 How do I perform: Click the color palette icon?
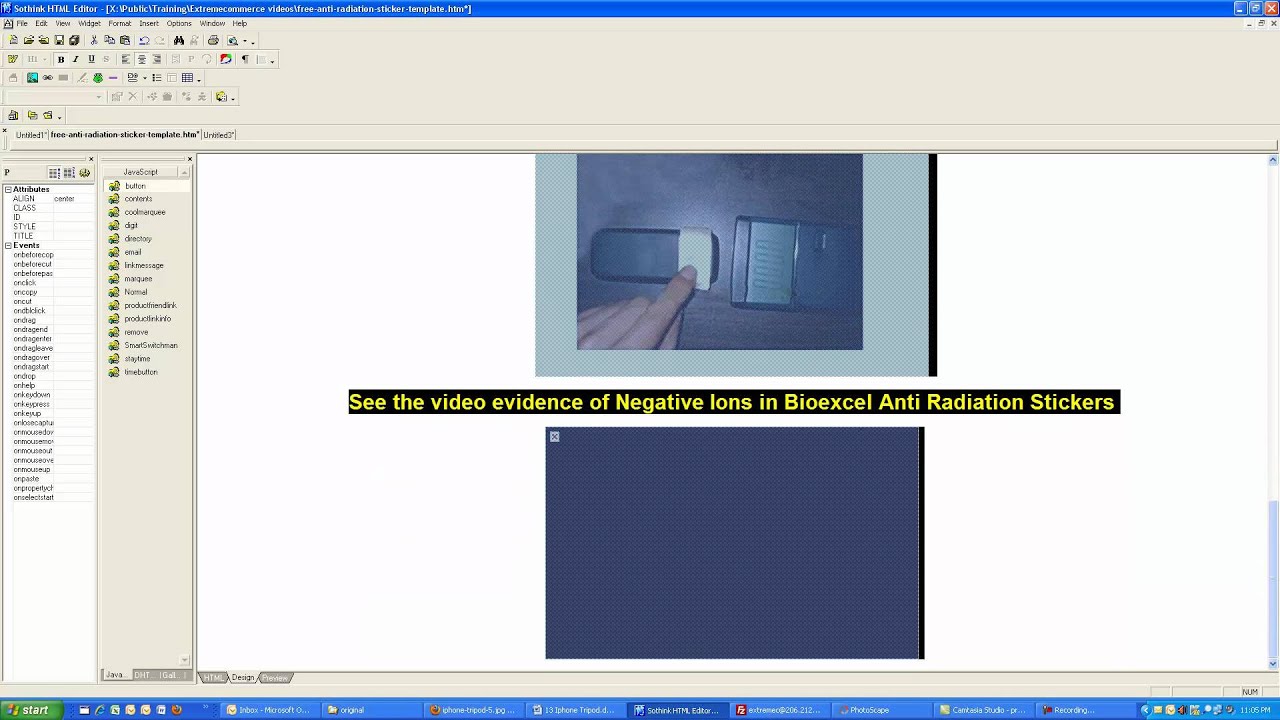pos(226,59)
